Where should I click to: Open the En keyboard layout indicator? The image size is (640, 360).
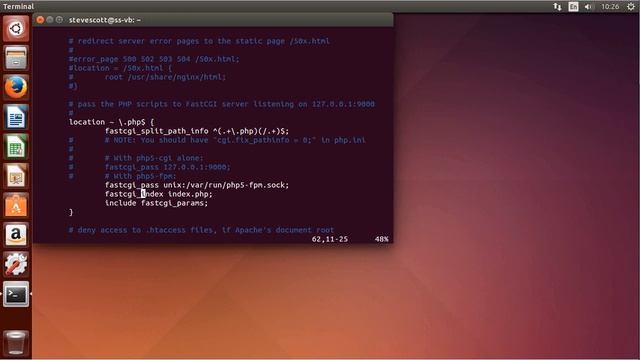click(x=573, y=7)
